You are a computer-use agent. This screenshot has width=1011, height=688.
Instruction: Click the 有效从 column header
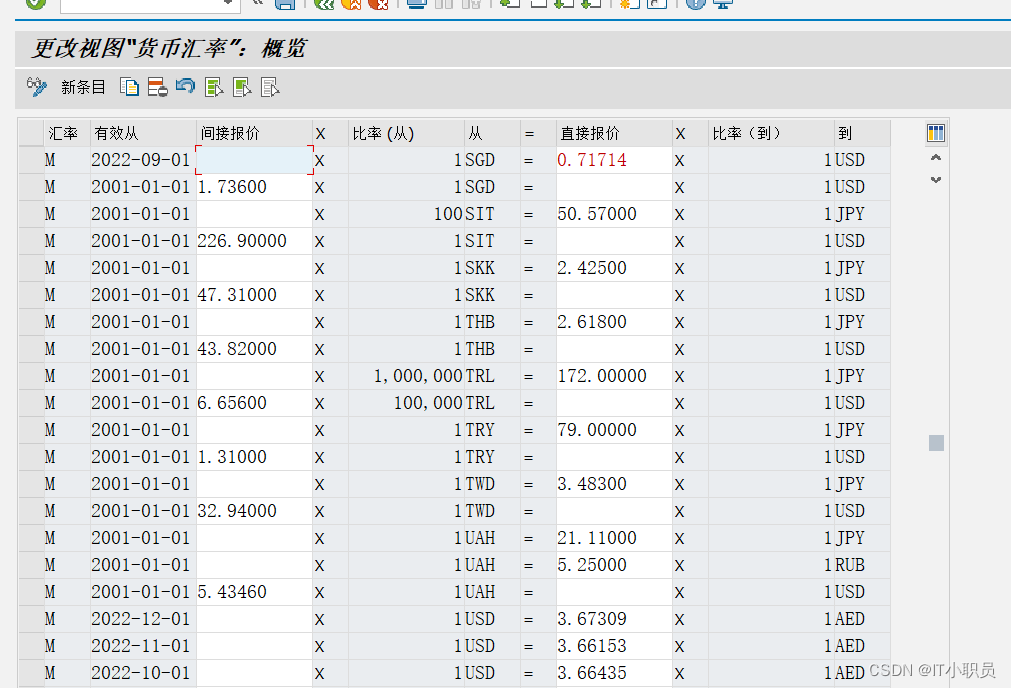point(142,133)
